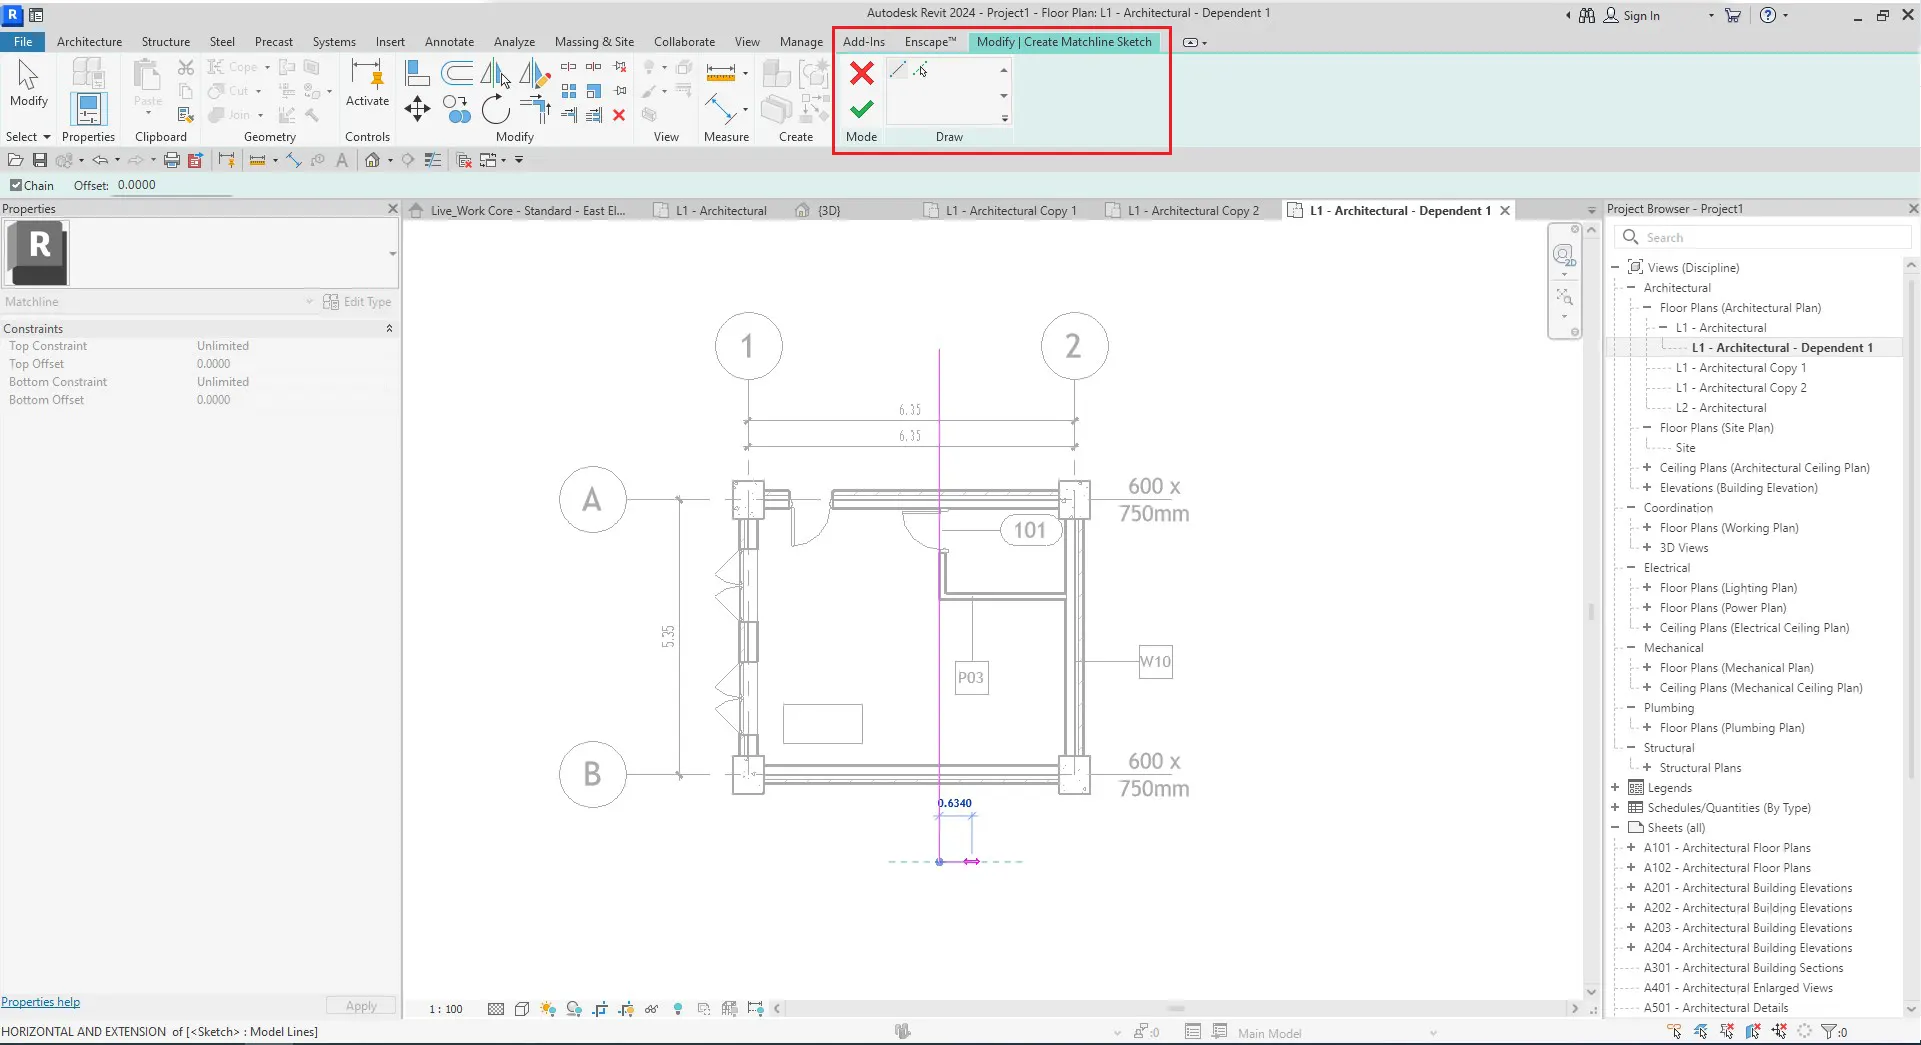
Task: Cancel the matchline sketch with red X
Action: (x=862, y=73)
